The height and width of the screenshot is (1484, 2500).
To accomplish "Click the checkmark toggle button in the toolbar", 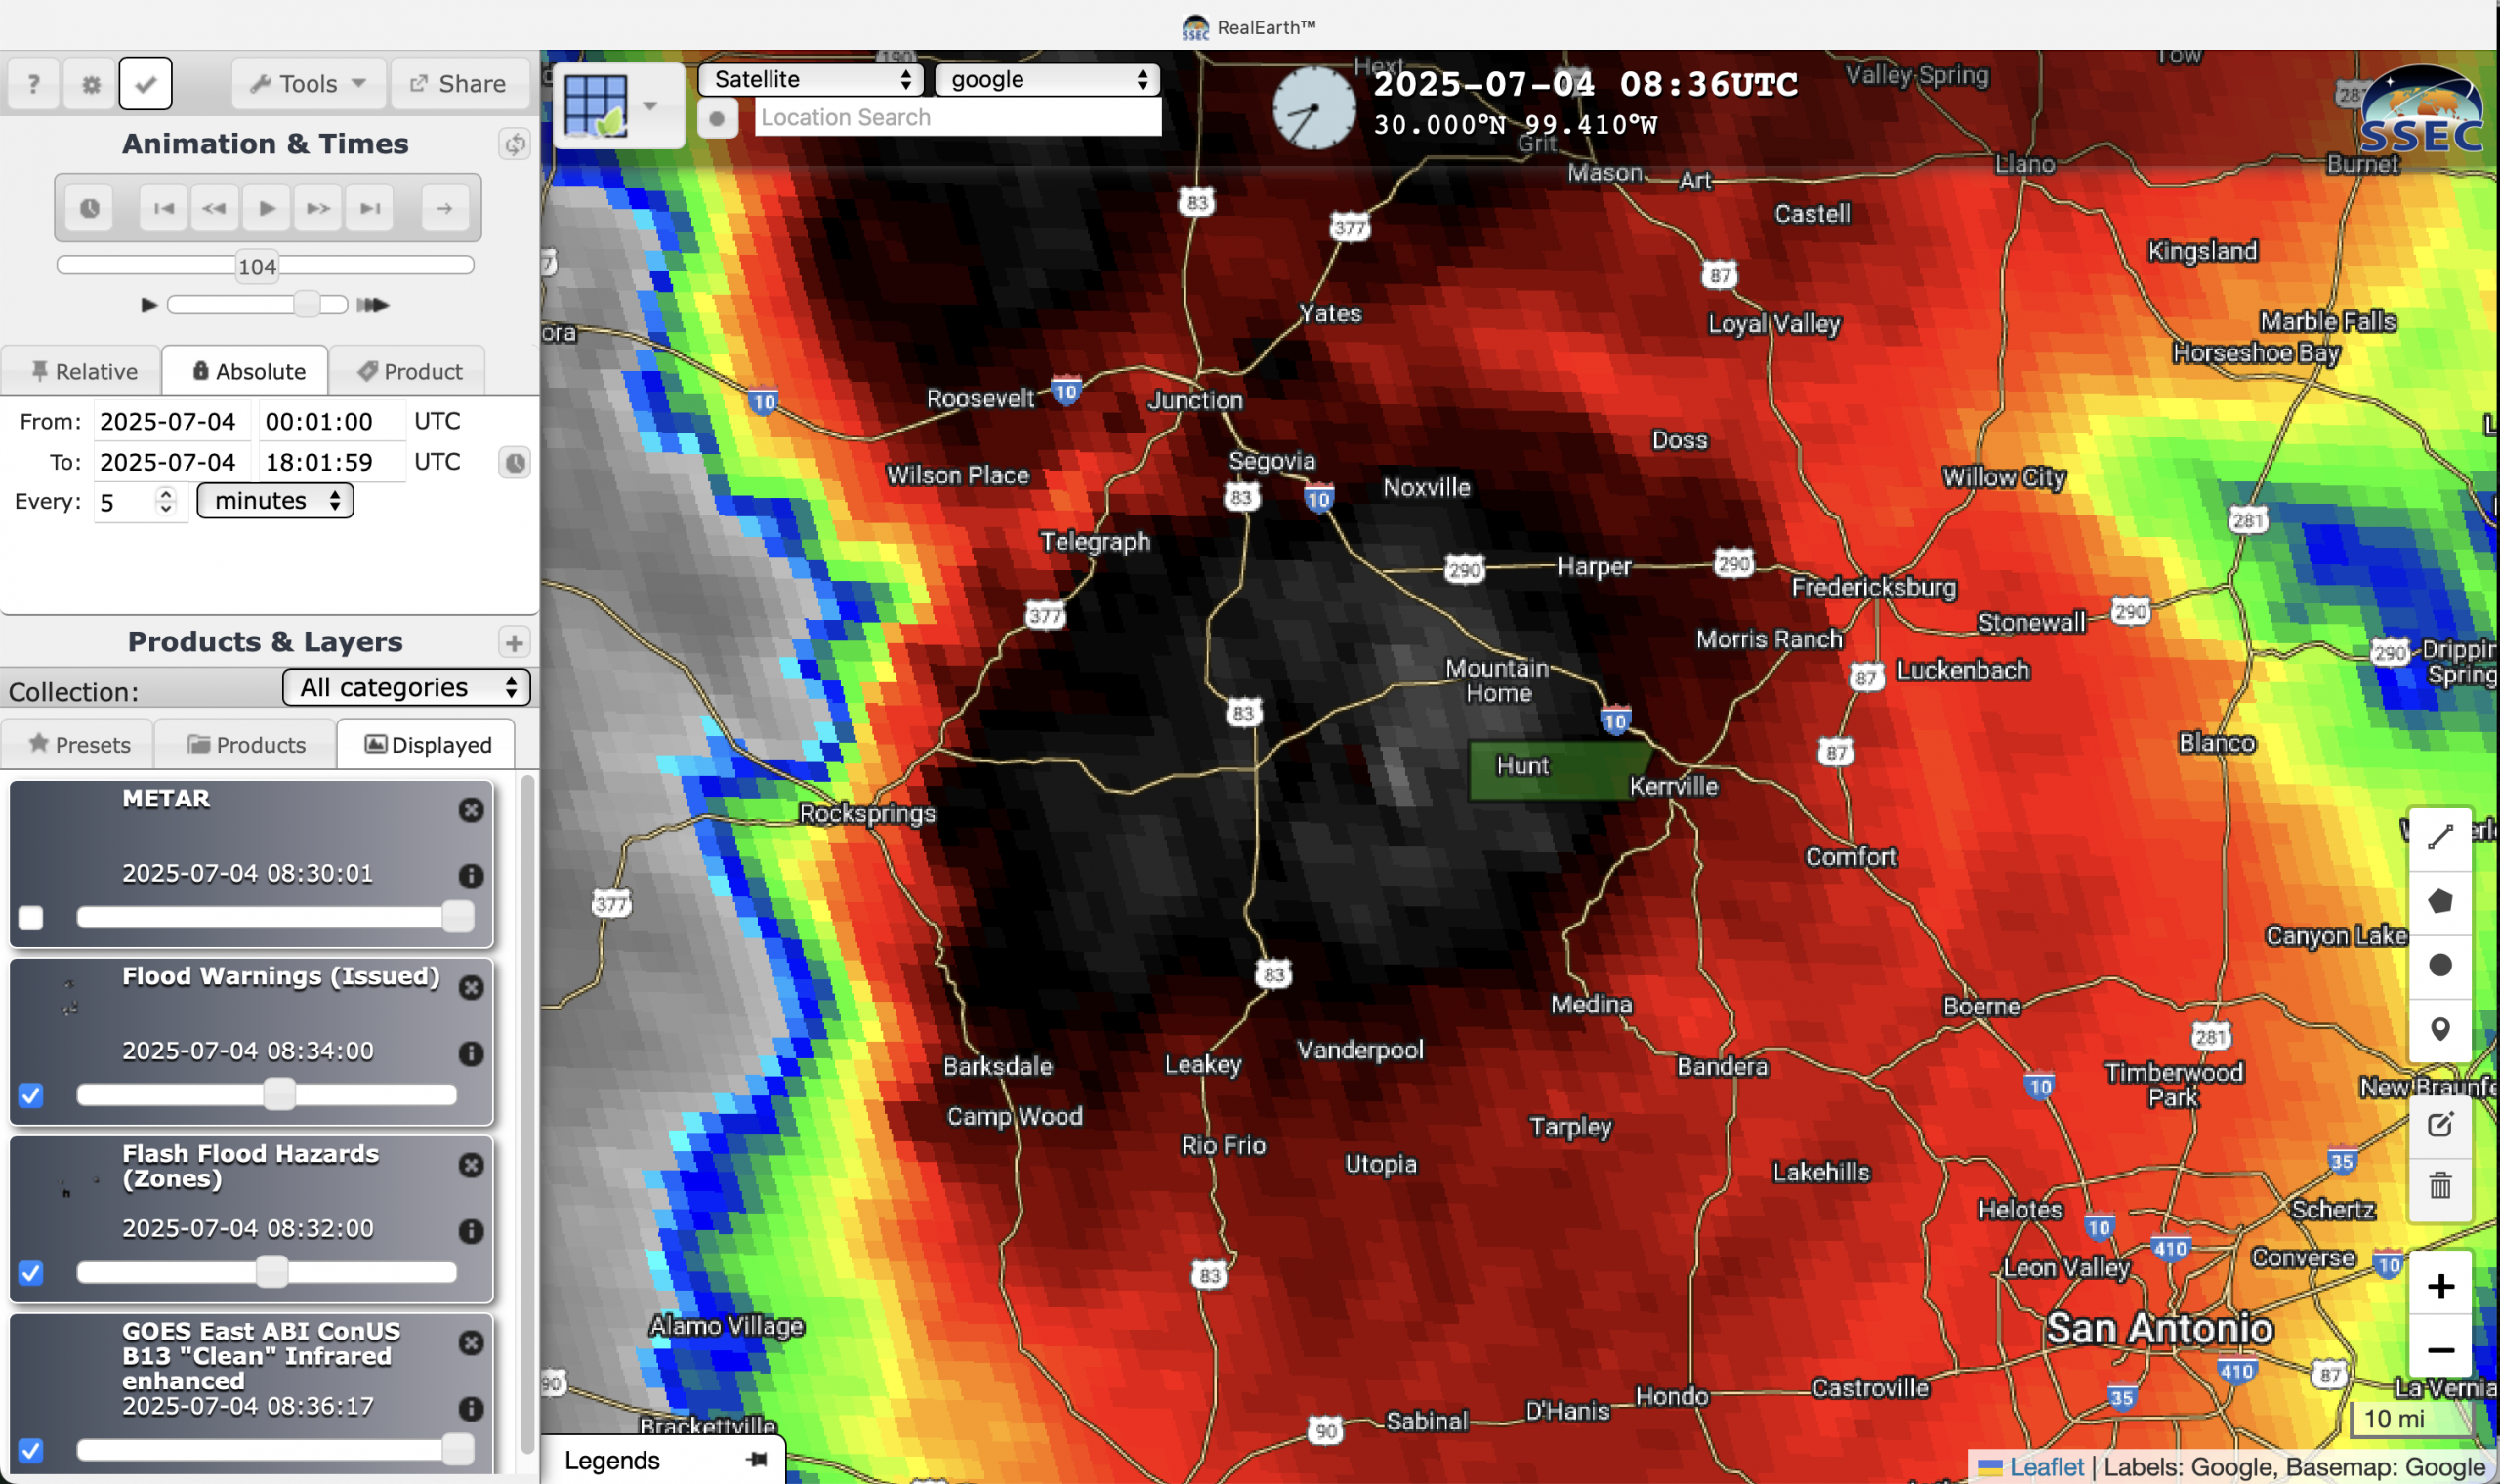I will pos(145,83).
